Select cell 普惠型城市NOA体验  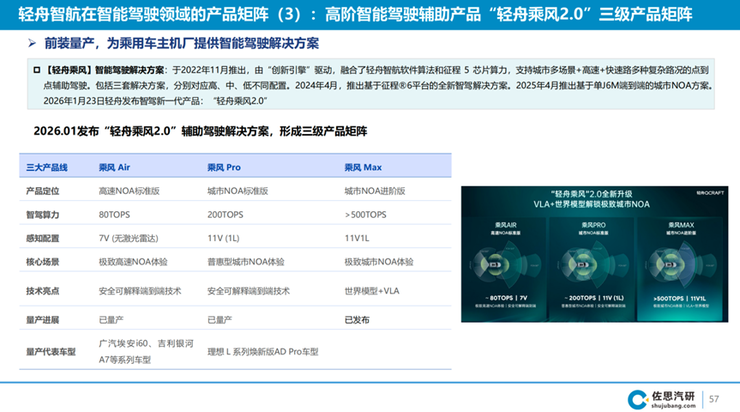[245, 261]
